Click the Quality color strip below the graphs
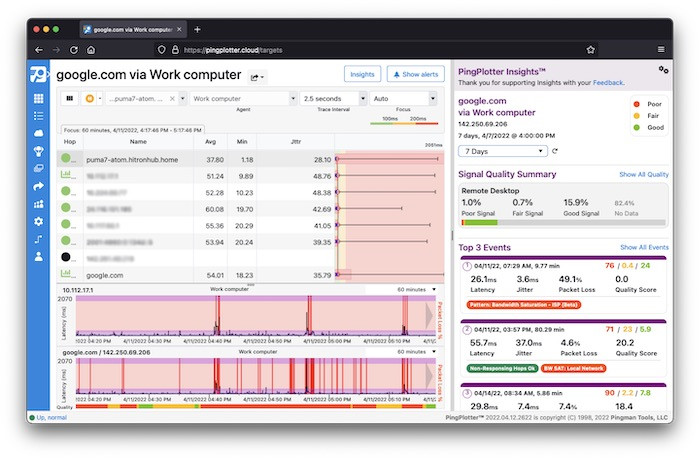 pyautogui.click(x=256, y=407)
